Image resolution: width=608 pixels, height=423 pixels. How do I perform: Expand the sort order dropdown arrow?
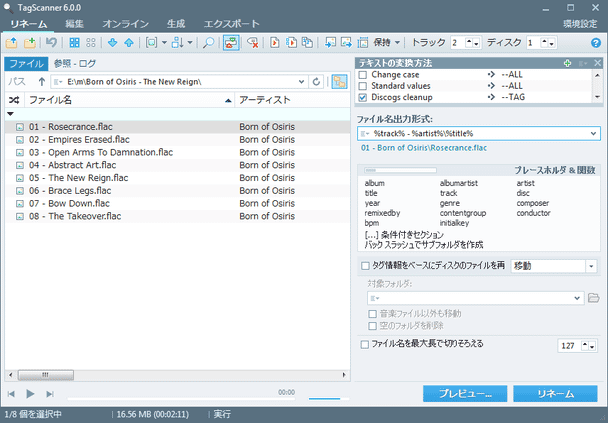click(x=190, y=43)
